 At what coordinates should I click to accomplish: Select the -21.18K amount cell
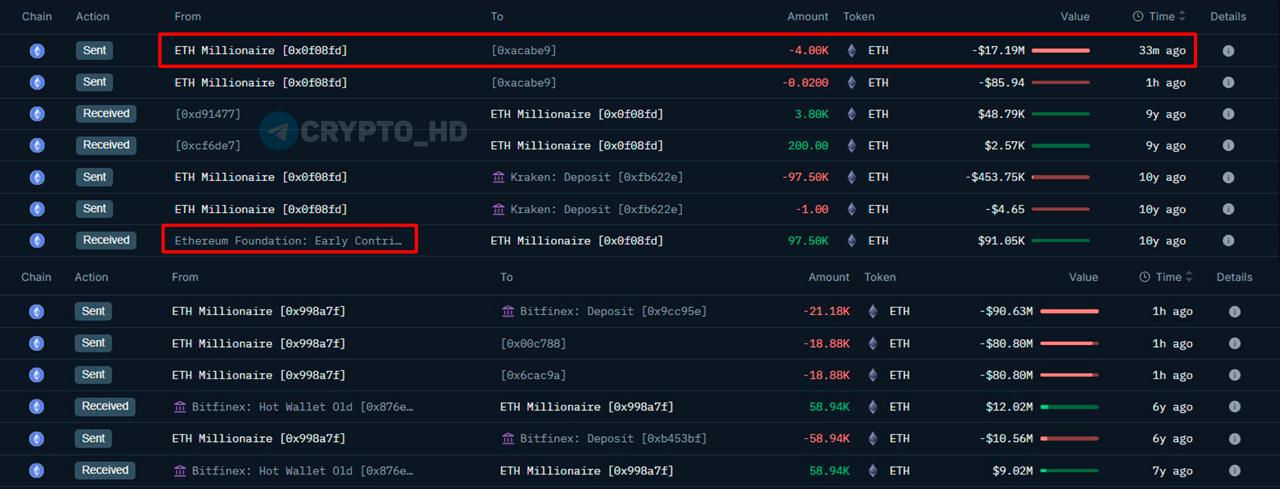click(x=826, y=311)
